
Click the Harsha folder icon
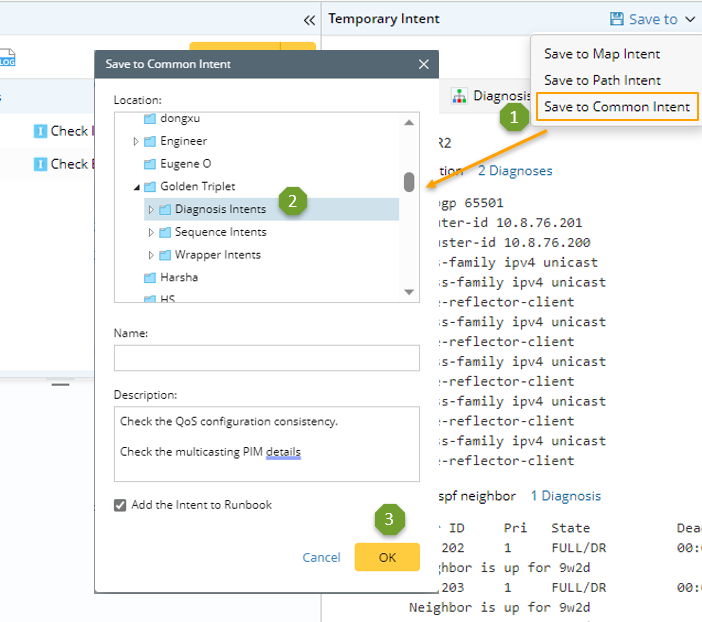coord(150,277)
